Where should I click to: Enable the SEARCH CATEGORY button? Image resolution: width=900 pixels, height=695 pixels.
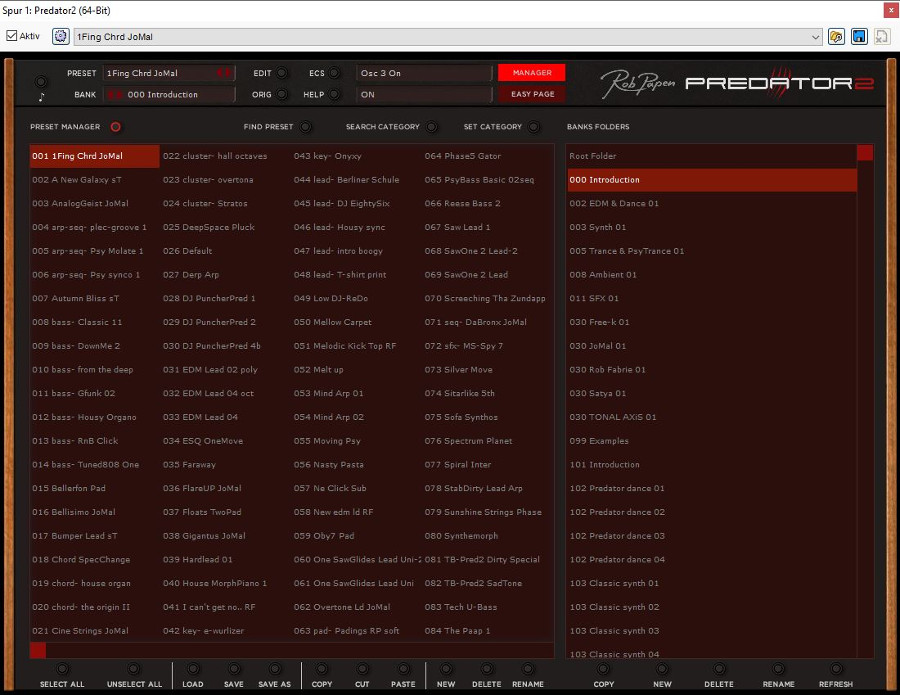click(432, 127)
